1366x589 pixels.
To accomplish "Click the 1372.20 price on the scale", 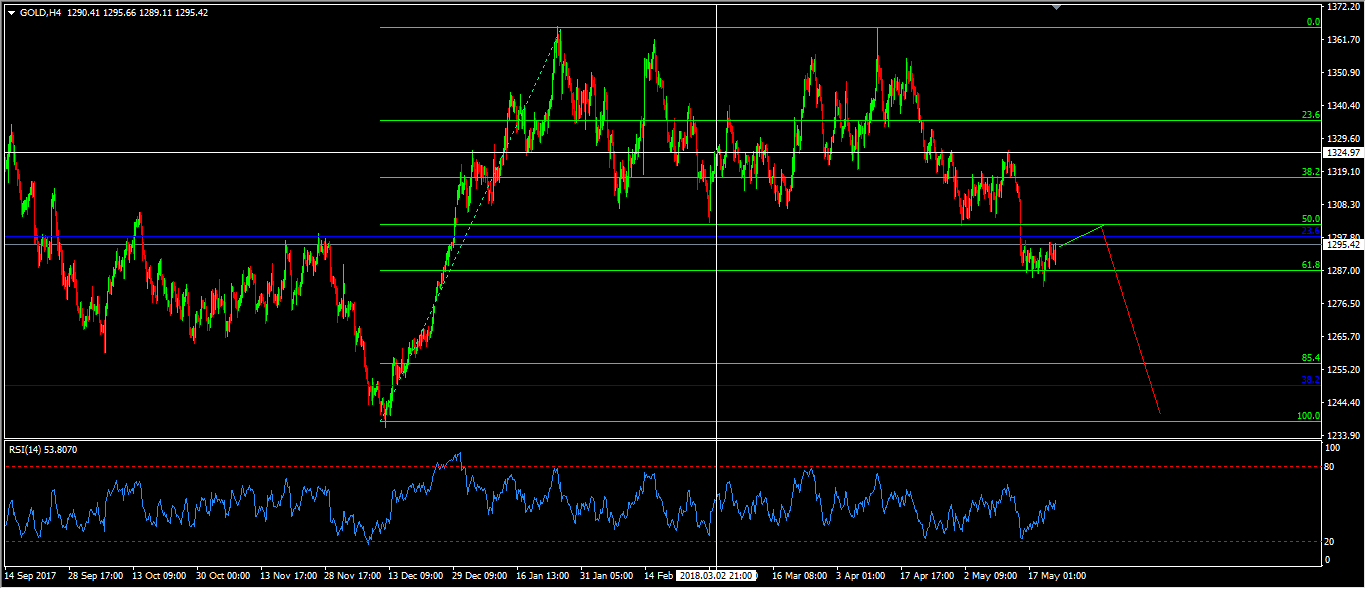I will click(1343, 6).
